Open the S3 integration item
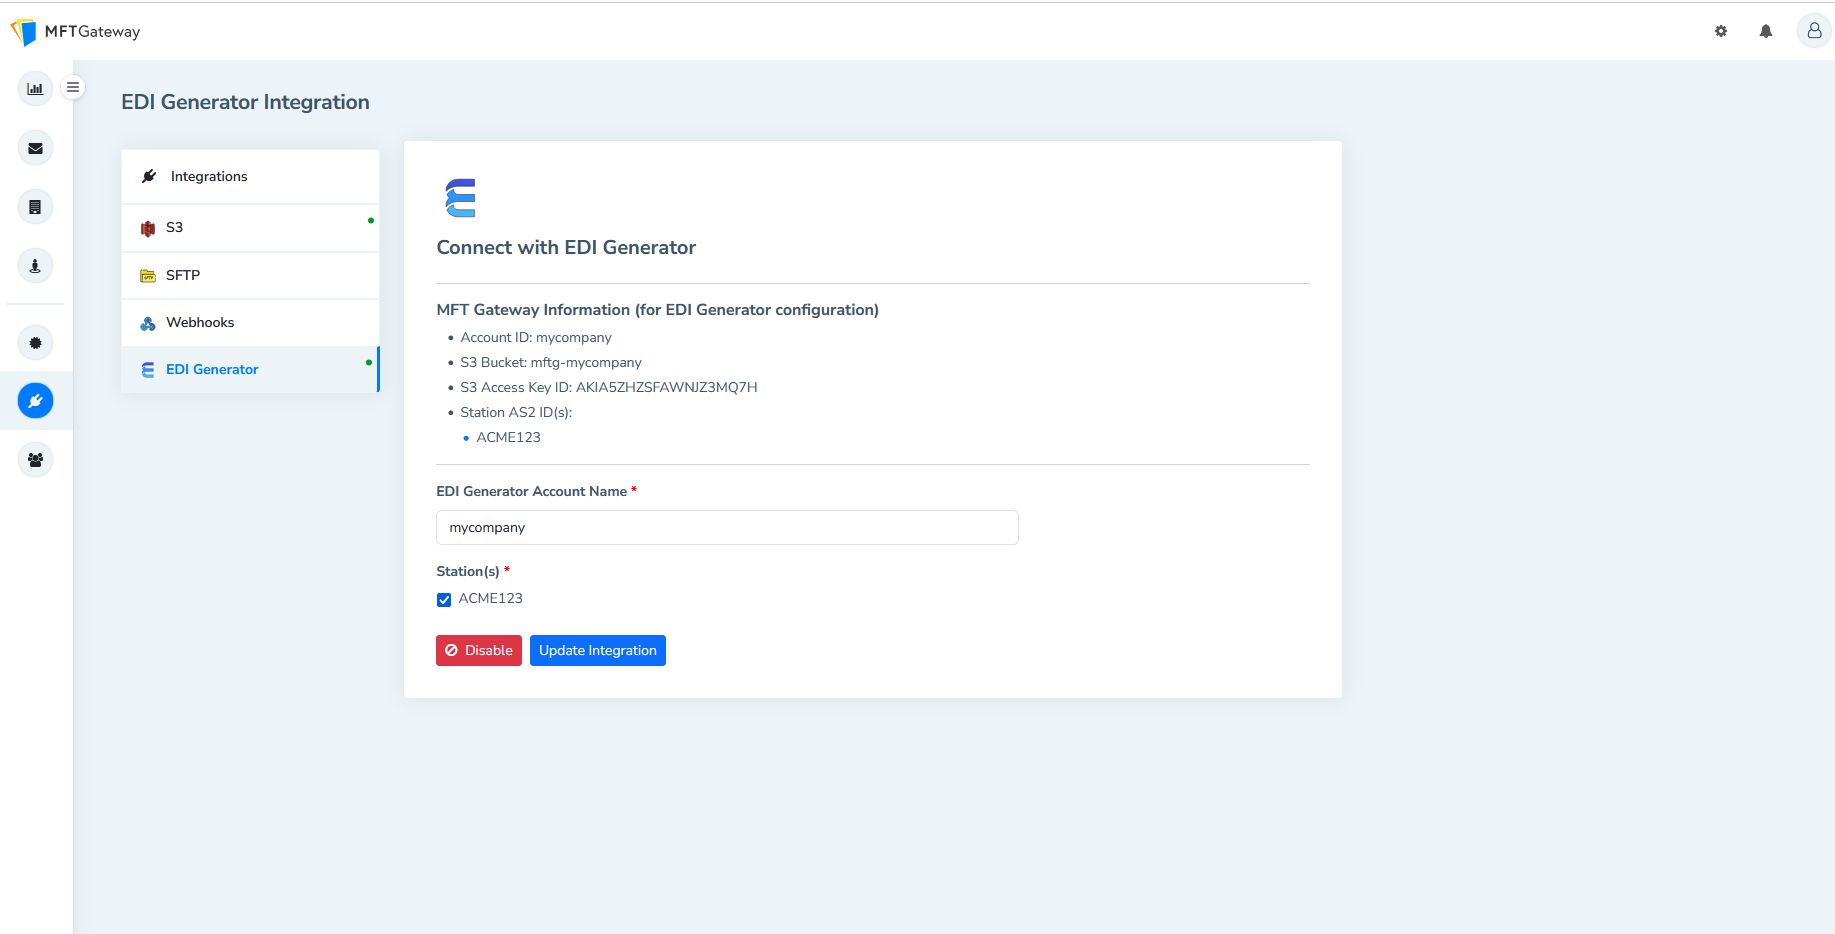The height and width of the screenshot is (934, 1835). pyautogui.click(x=250, y=228)
